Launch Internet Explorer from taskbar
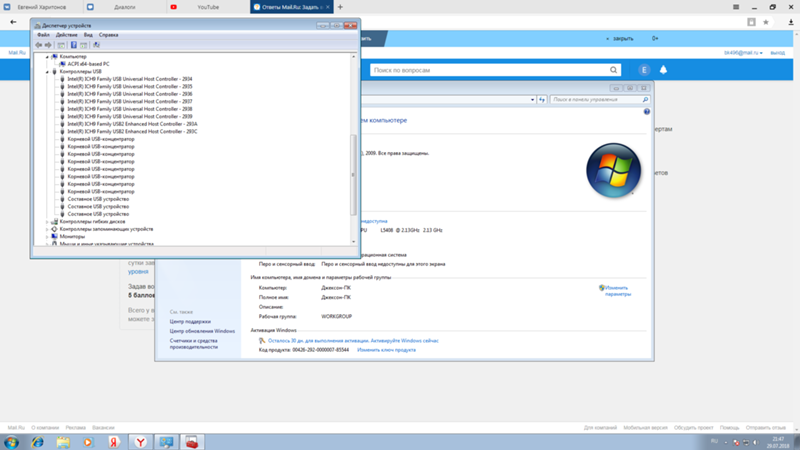Screen dimensions: 800x450 pos(38,442)
